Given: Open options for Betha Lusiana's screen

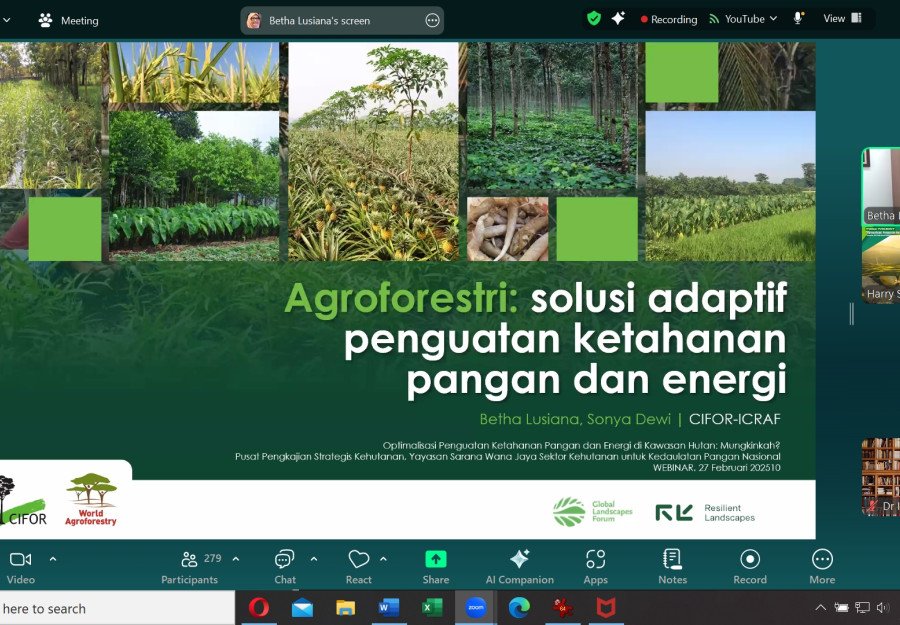Looking at the screenshot, I should (432, 20).
